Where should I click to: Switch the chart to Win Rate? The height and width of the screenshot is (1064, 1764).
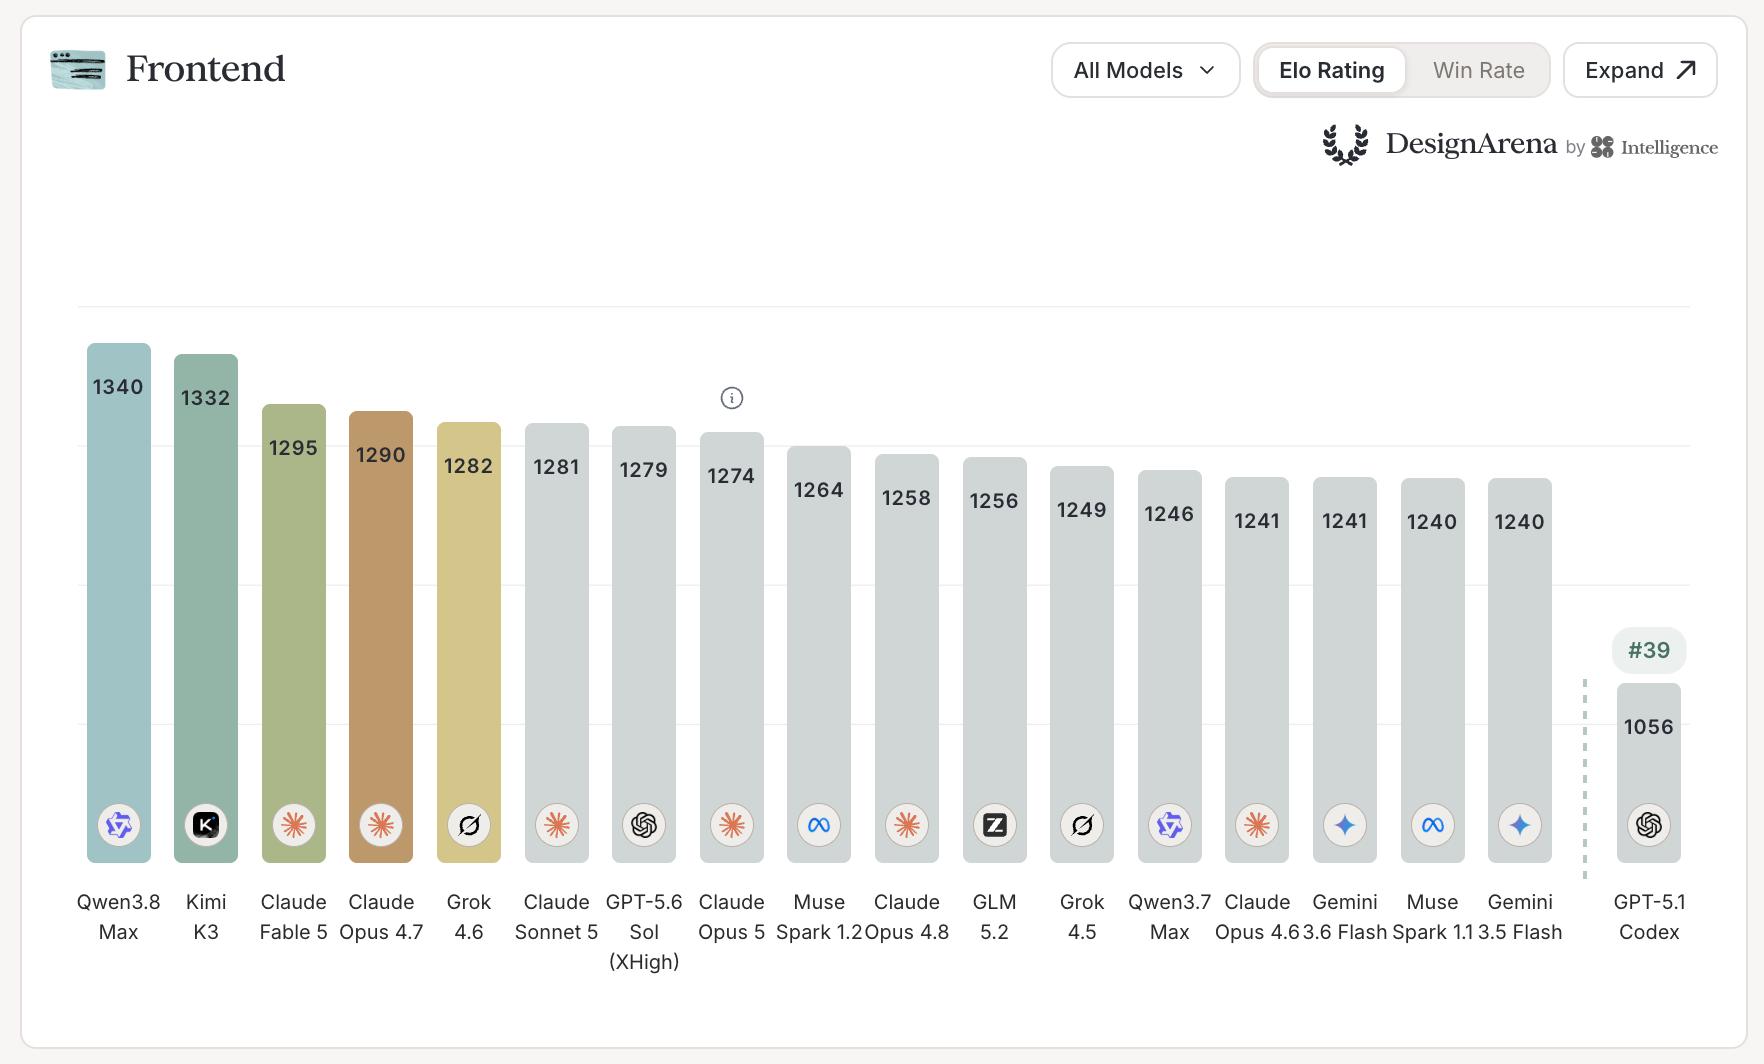tap(1479, 70)
